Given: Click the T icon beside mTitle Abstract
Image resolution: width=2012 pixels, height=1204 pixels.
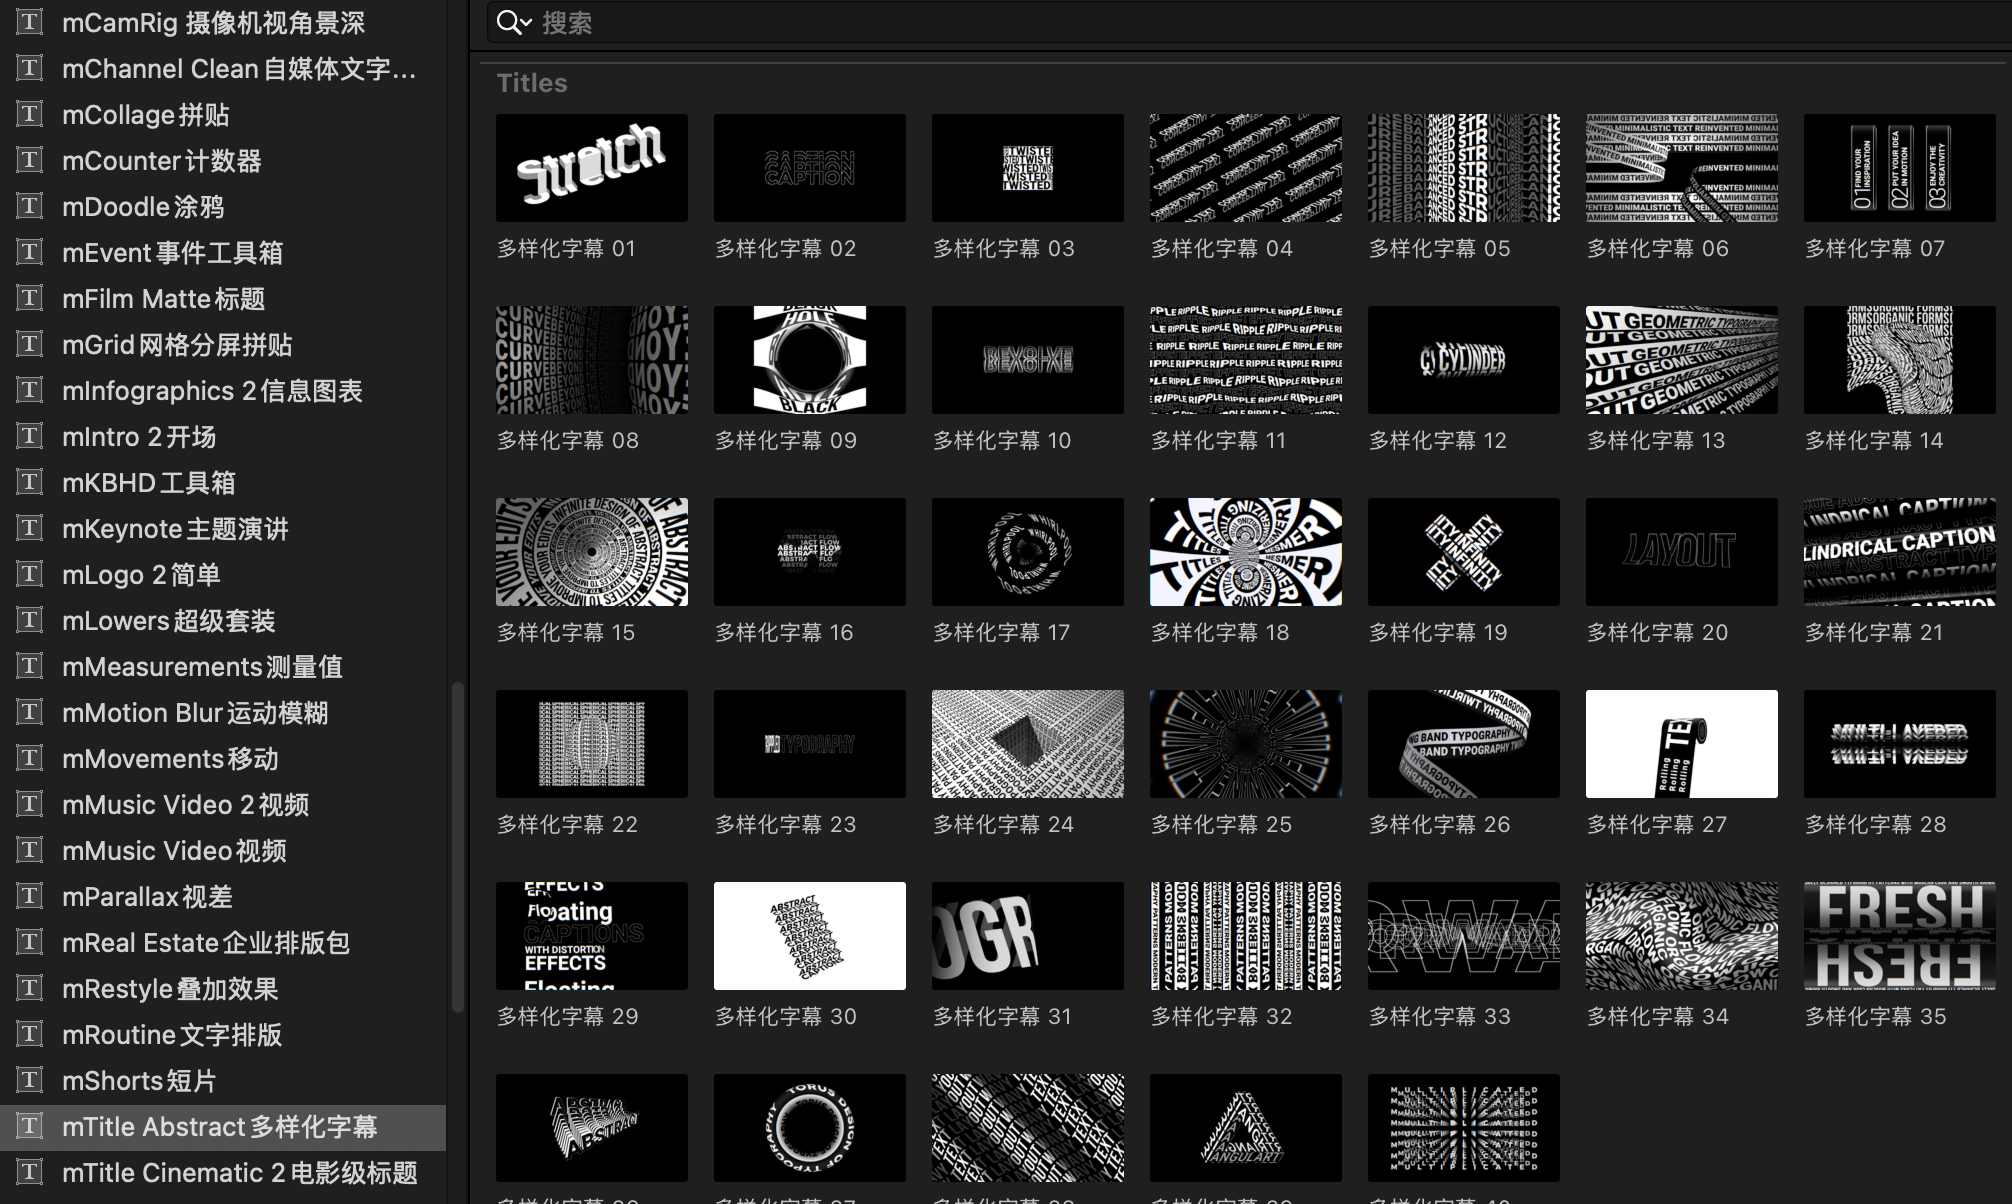Looking at the screenshot, I should [x=30, y=1126].
